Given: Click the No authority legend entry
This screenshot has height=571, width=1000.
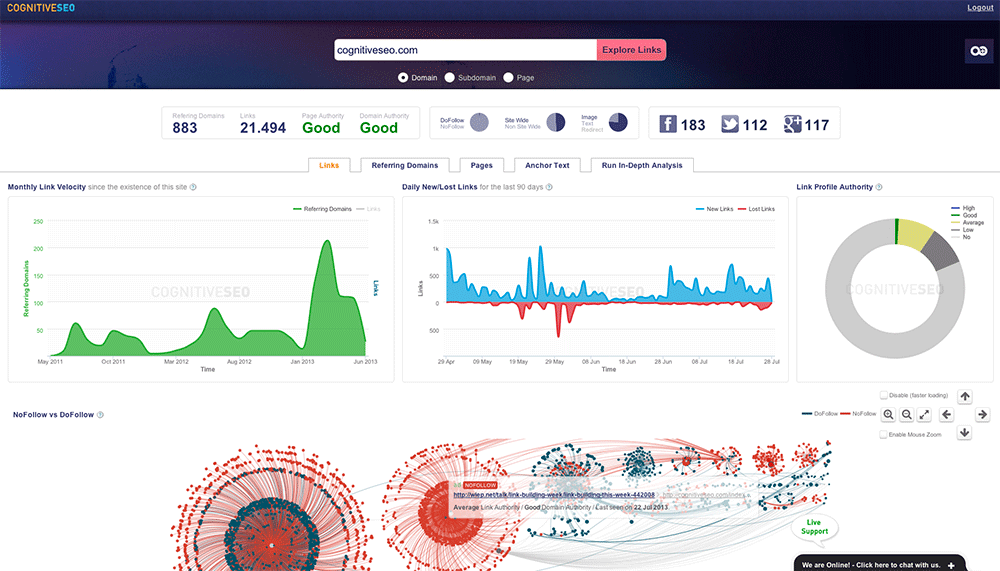Looking at the screenshot, I should pos(961,237).
